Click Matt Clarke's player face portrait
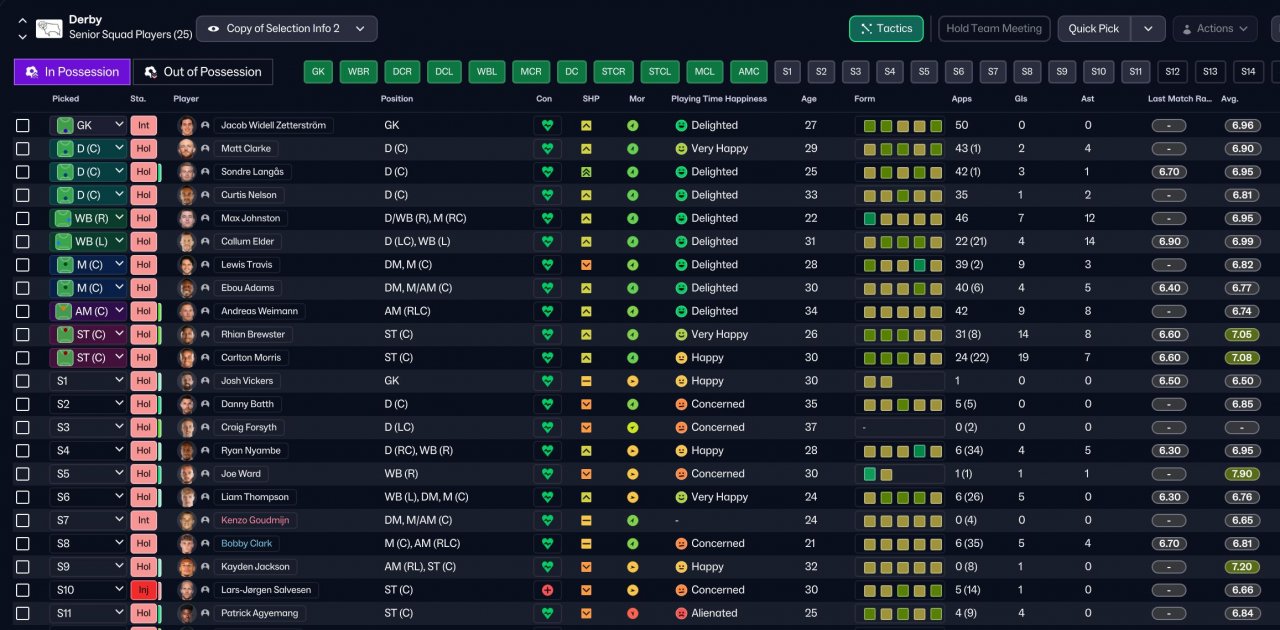This screenshot has height=630, width=1280. tap(186, 148)
